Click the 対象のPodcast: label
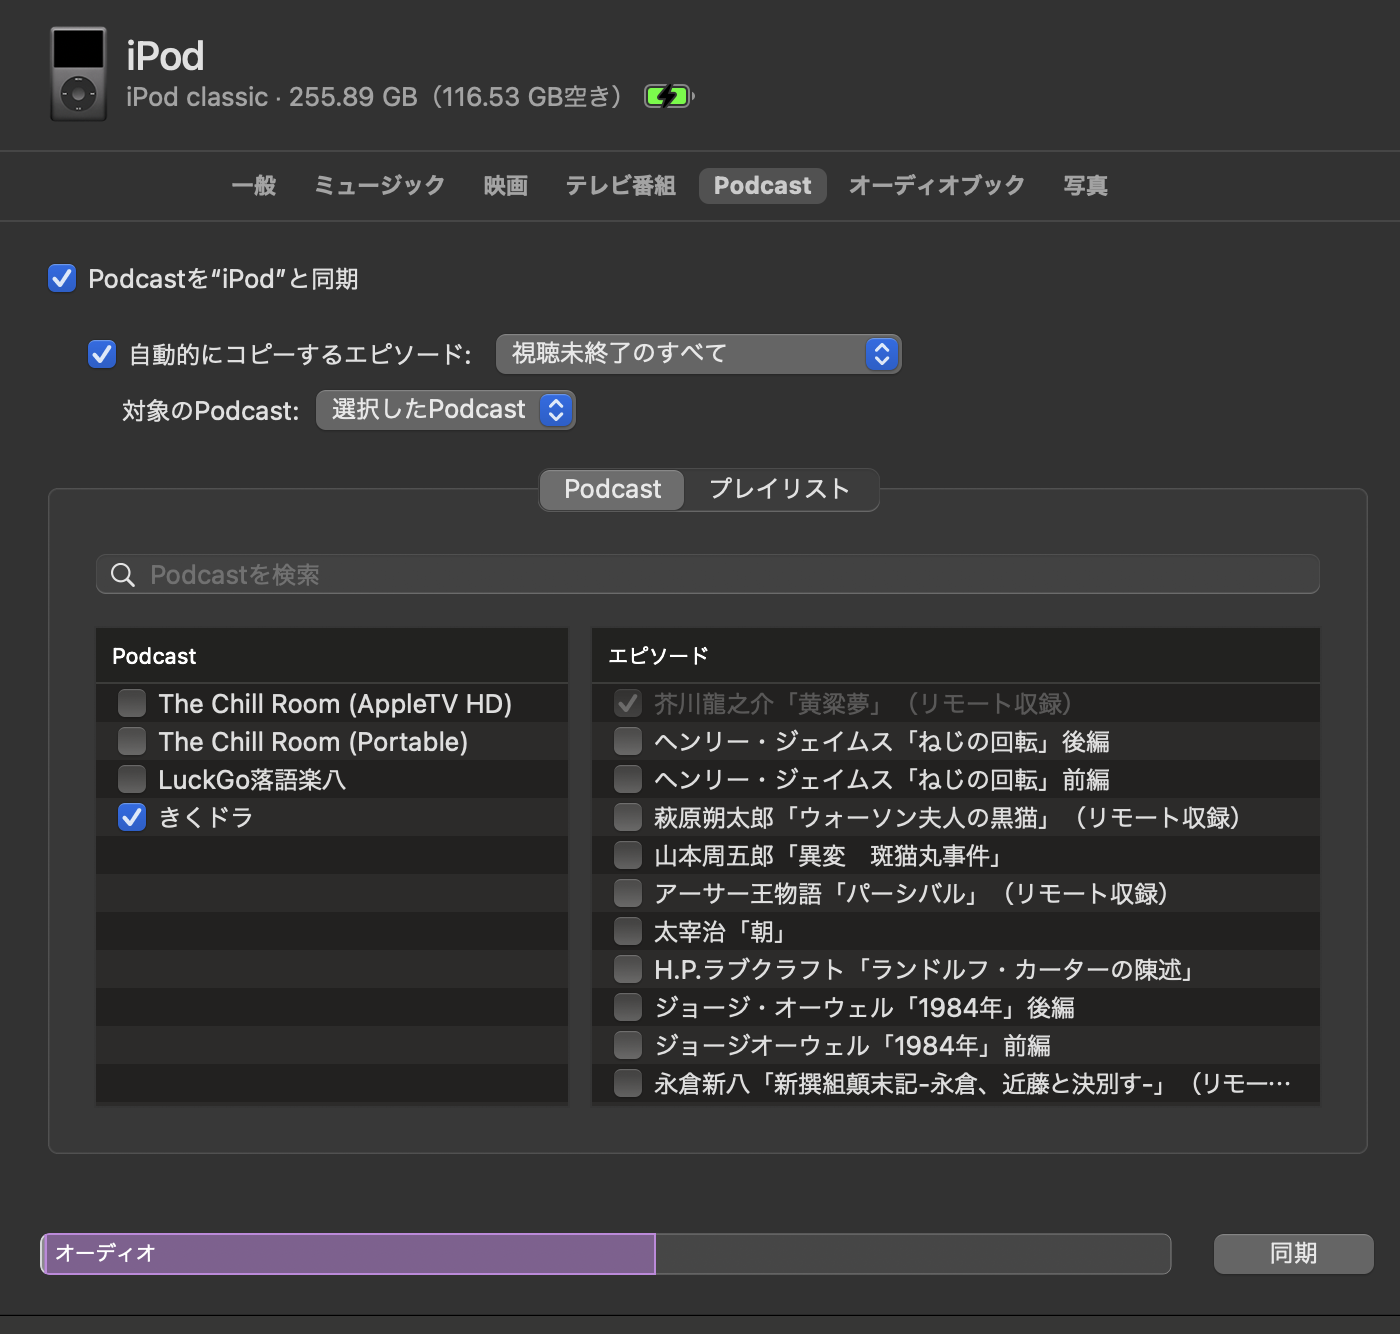1400x1334 pixels. tap(211, 411)
